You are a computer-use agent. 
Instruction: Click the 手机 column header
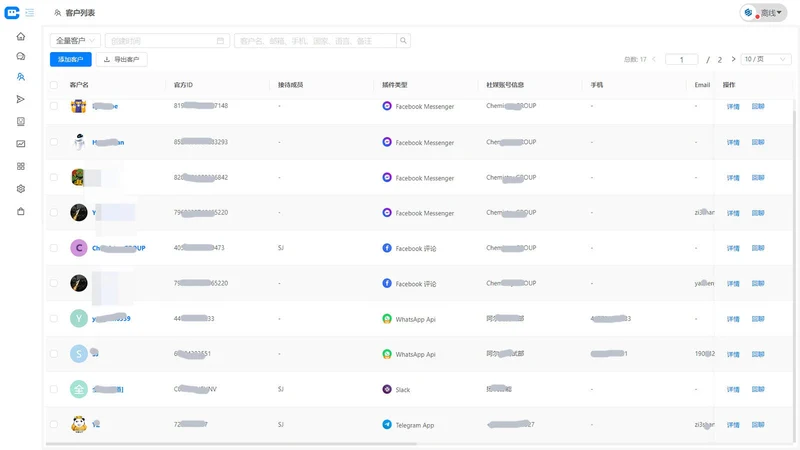click(596, 85)
